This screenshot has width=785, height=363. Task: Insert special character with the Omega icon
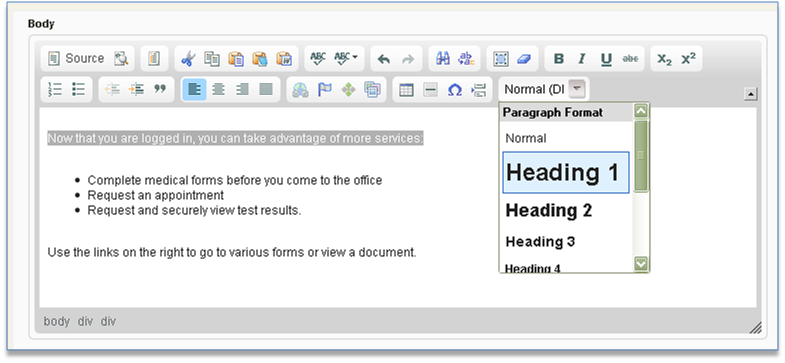tap(455, 90)
